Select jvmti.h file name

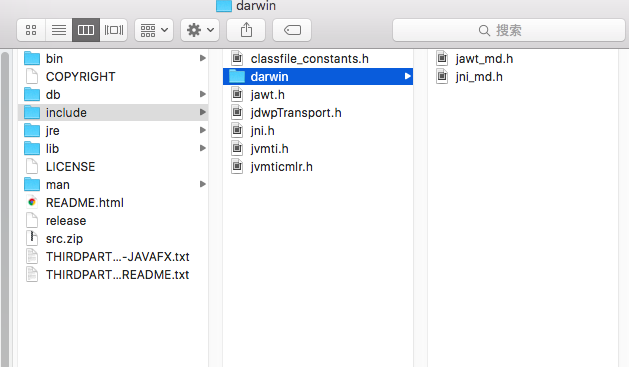pyautogui.click(x=270, y=149)
